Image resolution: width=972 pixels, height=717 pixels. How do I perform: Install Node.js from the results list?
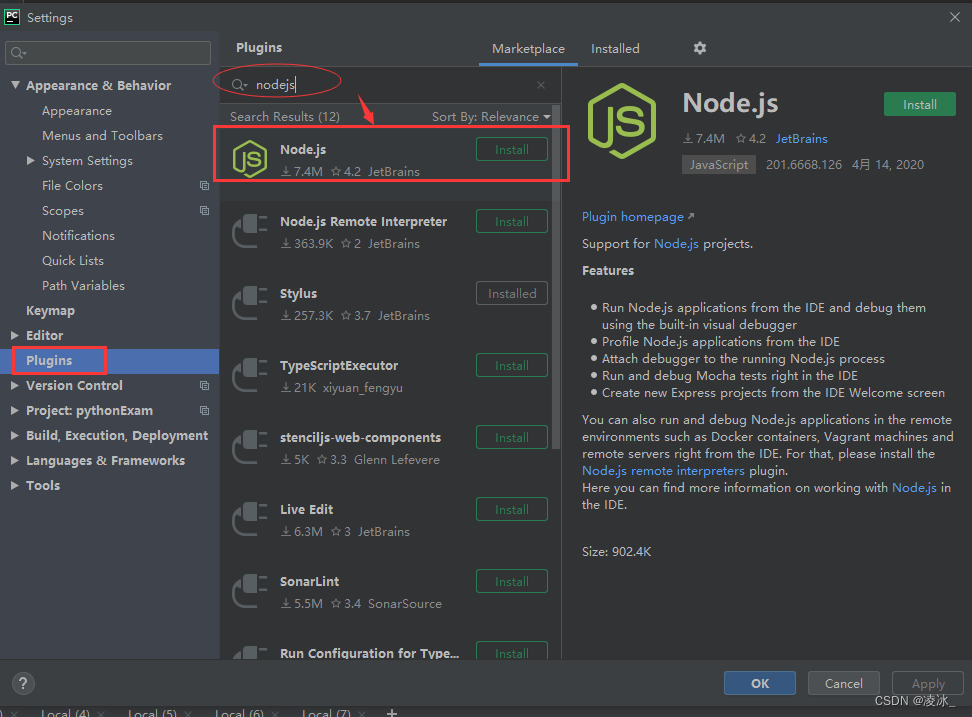[511, 149]
